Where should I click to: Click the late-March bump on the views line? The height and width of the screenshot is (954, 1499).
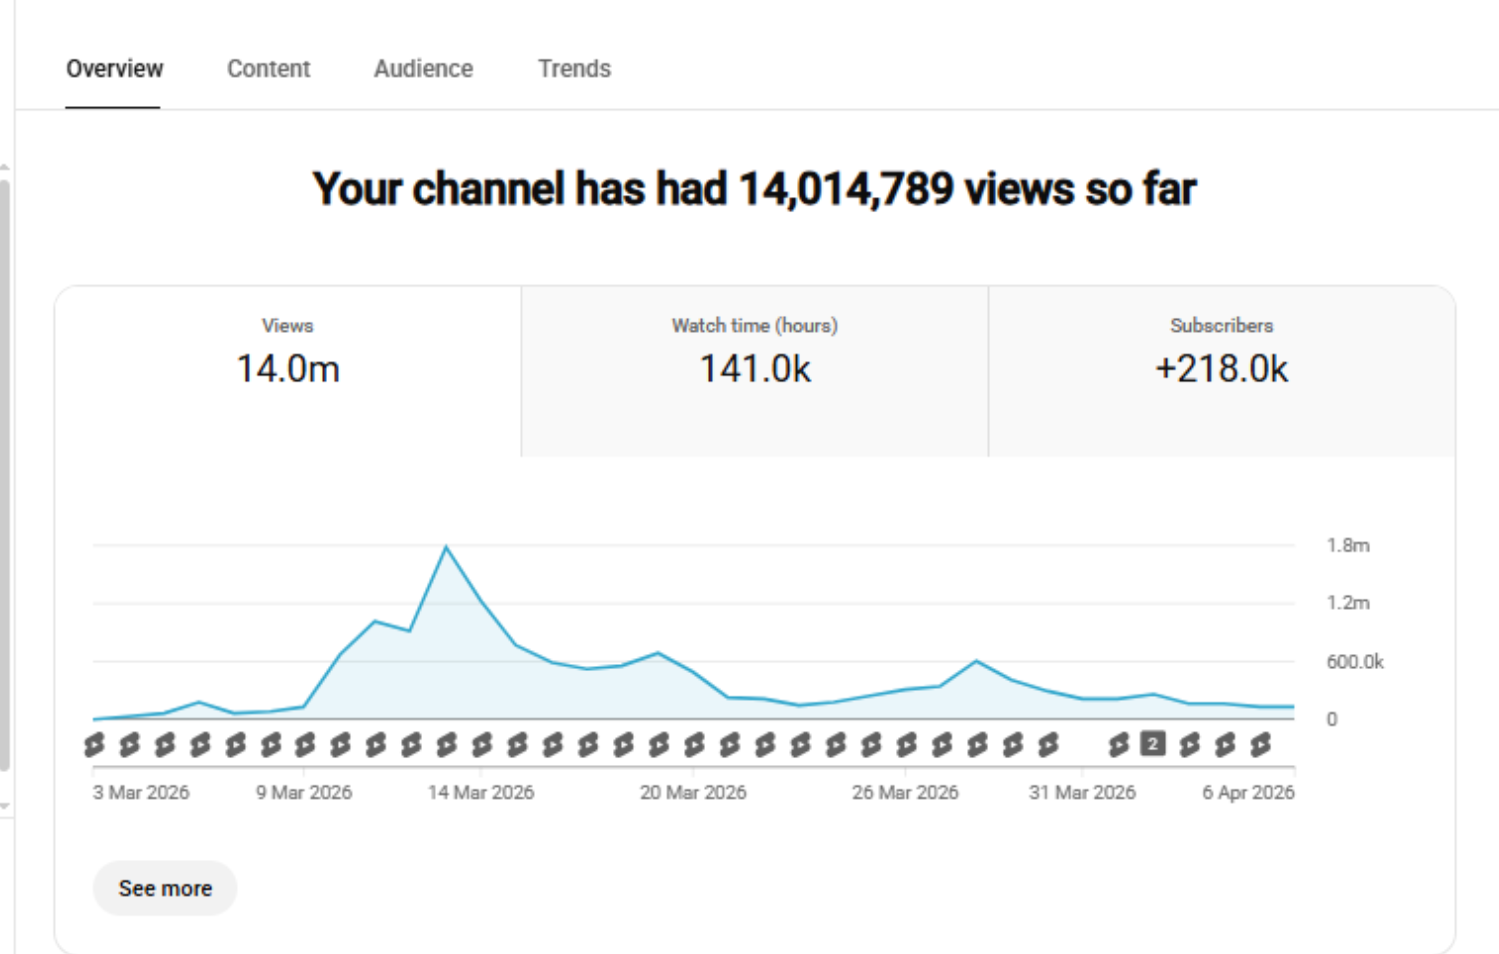tap(977, 661)
